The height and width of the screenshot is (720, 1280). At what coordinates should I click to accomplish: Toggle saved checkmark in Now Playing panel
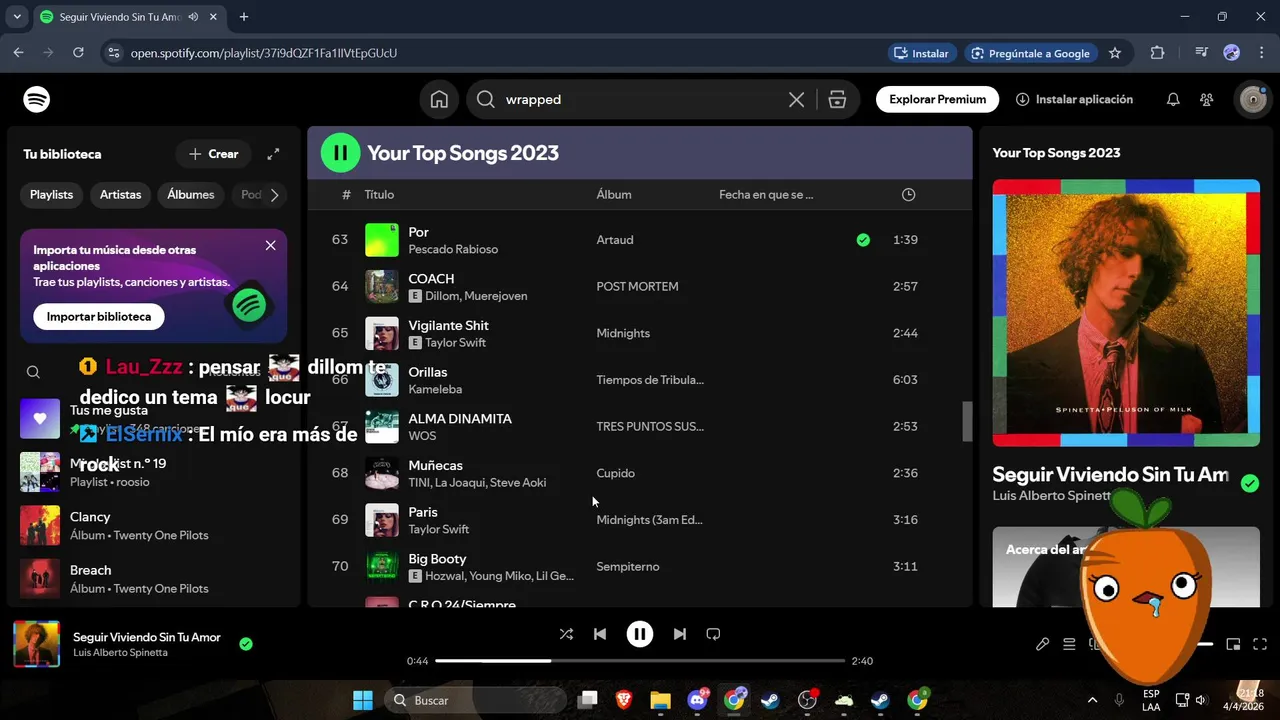1249,484
